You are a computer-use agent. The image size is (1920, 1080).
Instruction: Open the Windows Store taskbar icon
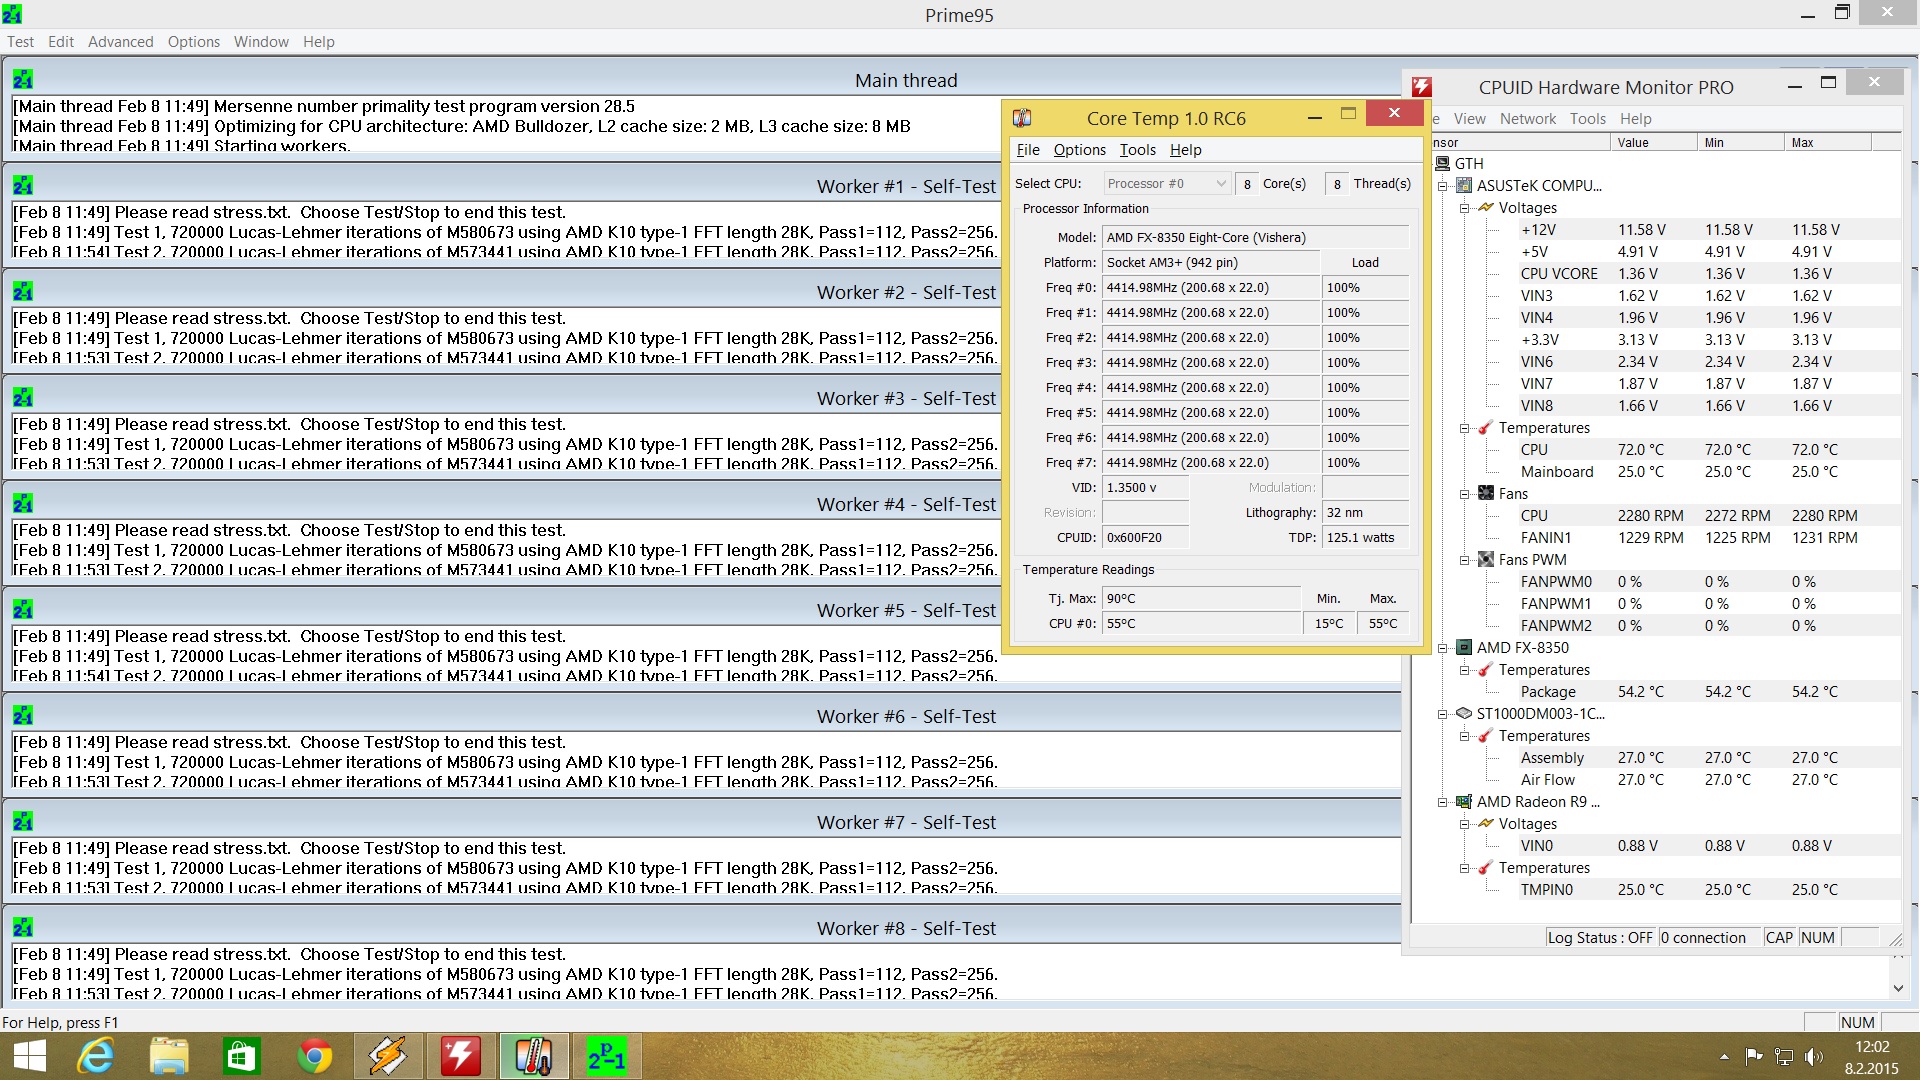(241, 1056)
